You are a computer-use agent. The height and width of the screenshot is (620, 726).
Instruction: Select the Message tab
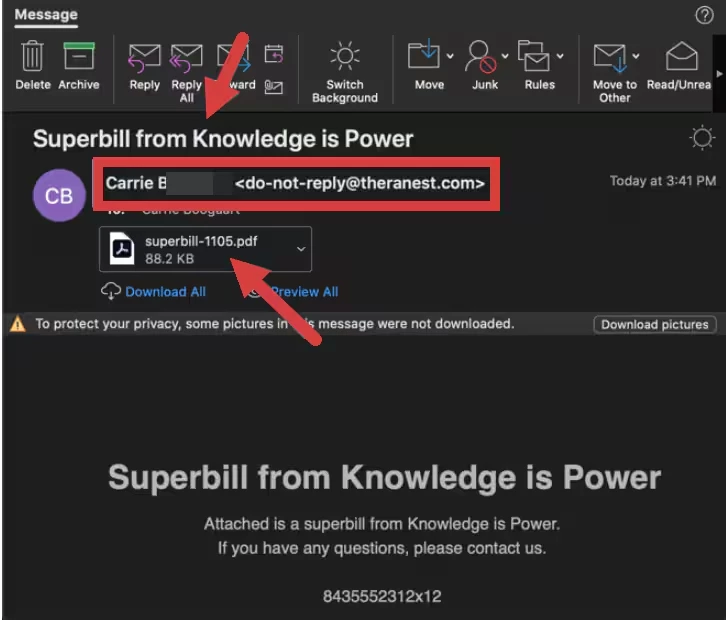46,14
